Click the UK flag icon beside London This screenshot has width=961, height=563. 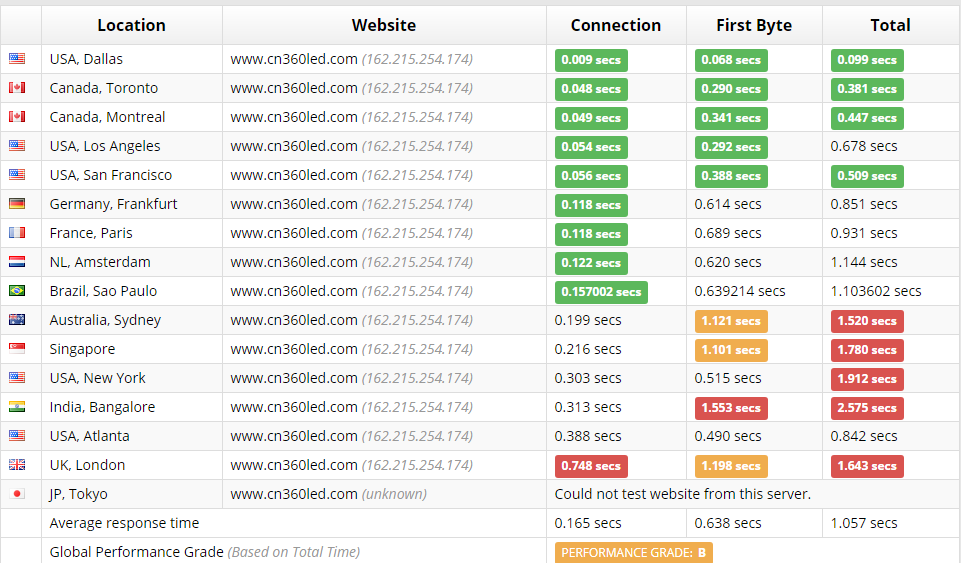pos(17,464)
